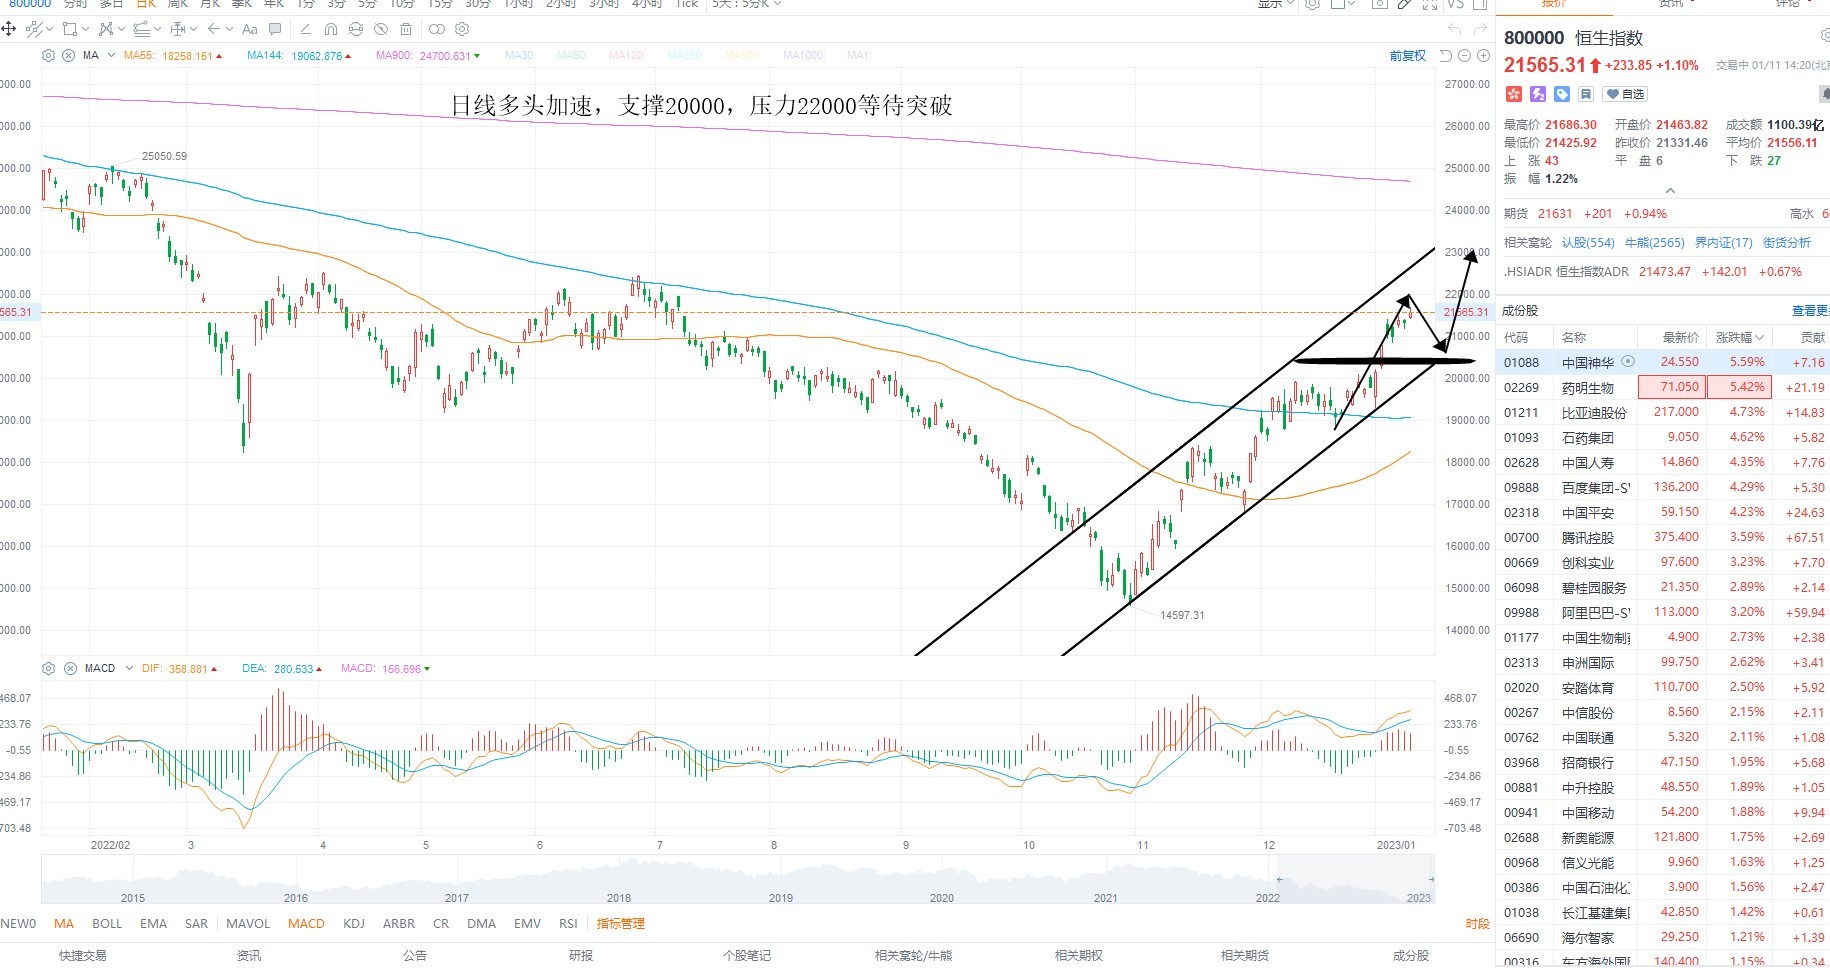Open 牛熊(2565) link
This screenshot has height=968, width=1830.
pyautogui.click(x=1655, y=243)
